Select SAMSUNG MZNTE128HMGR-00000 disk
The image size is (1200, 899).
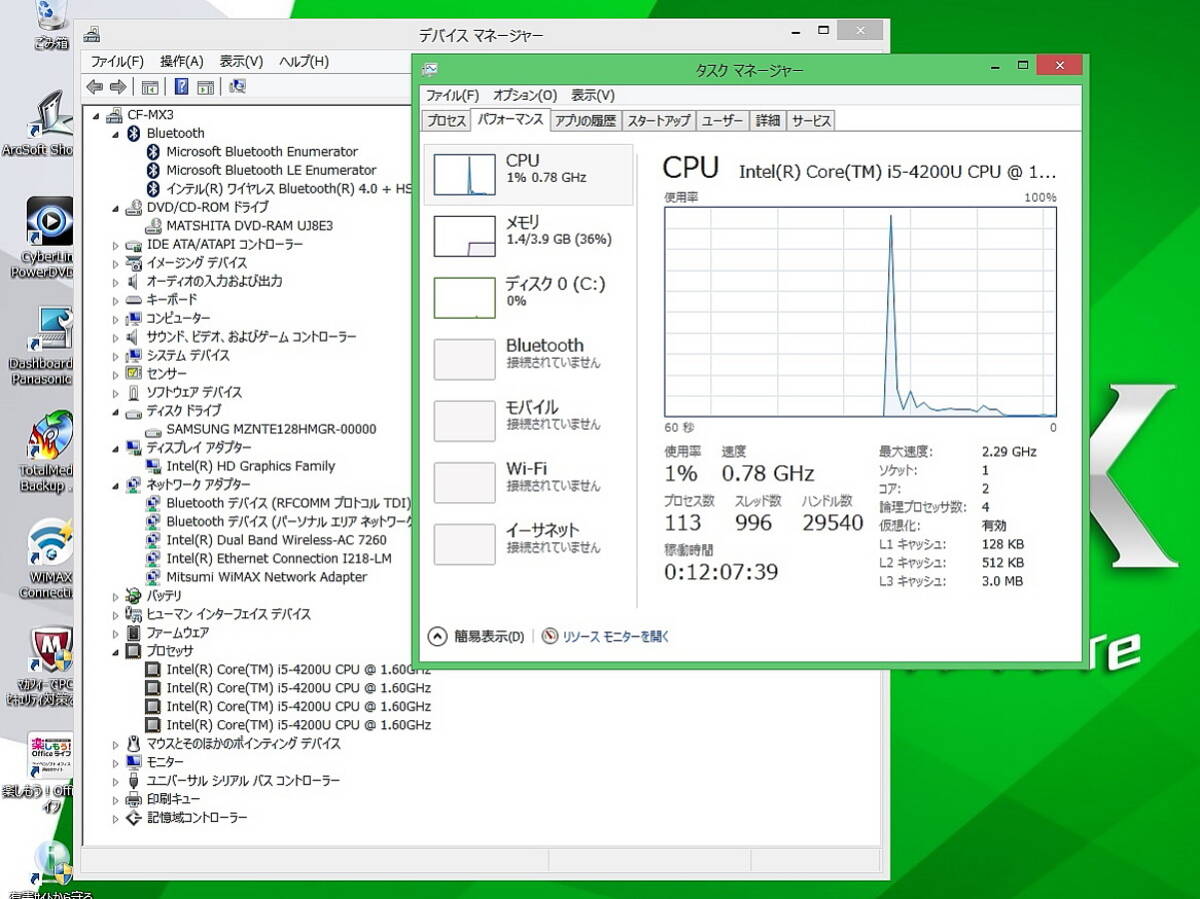coord(271,429)
